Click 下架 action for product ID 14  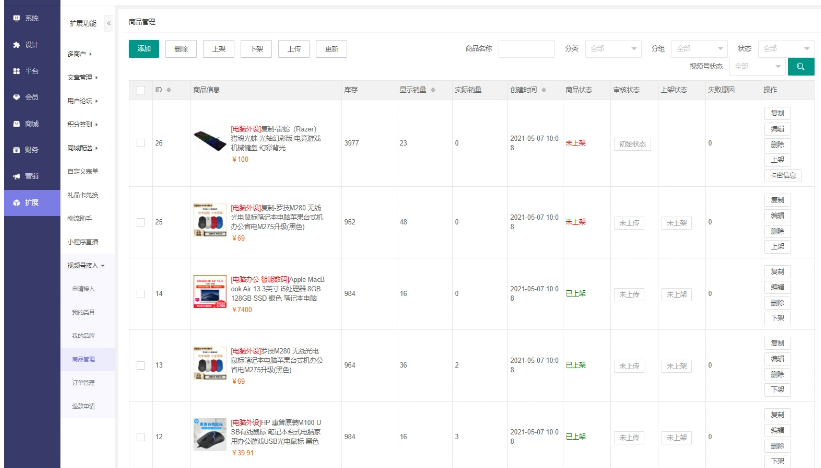[x=778, y=318]
